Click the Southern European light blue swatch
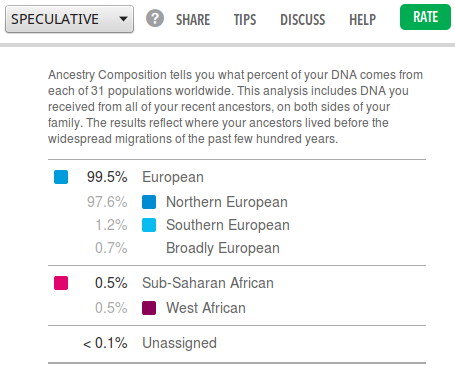Viewport: 455px width, 369px height. coord(149,225)
